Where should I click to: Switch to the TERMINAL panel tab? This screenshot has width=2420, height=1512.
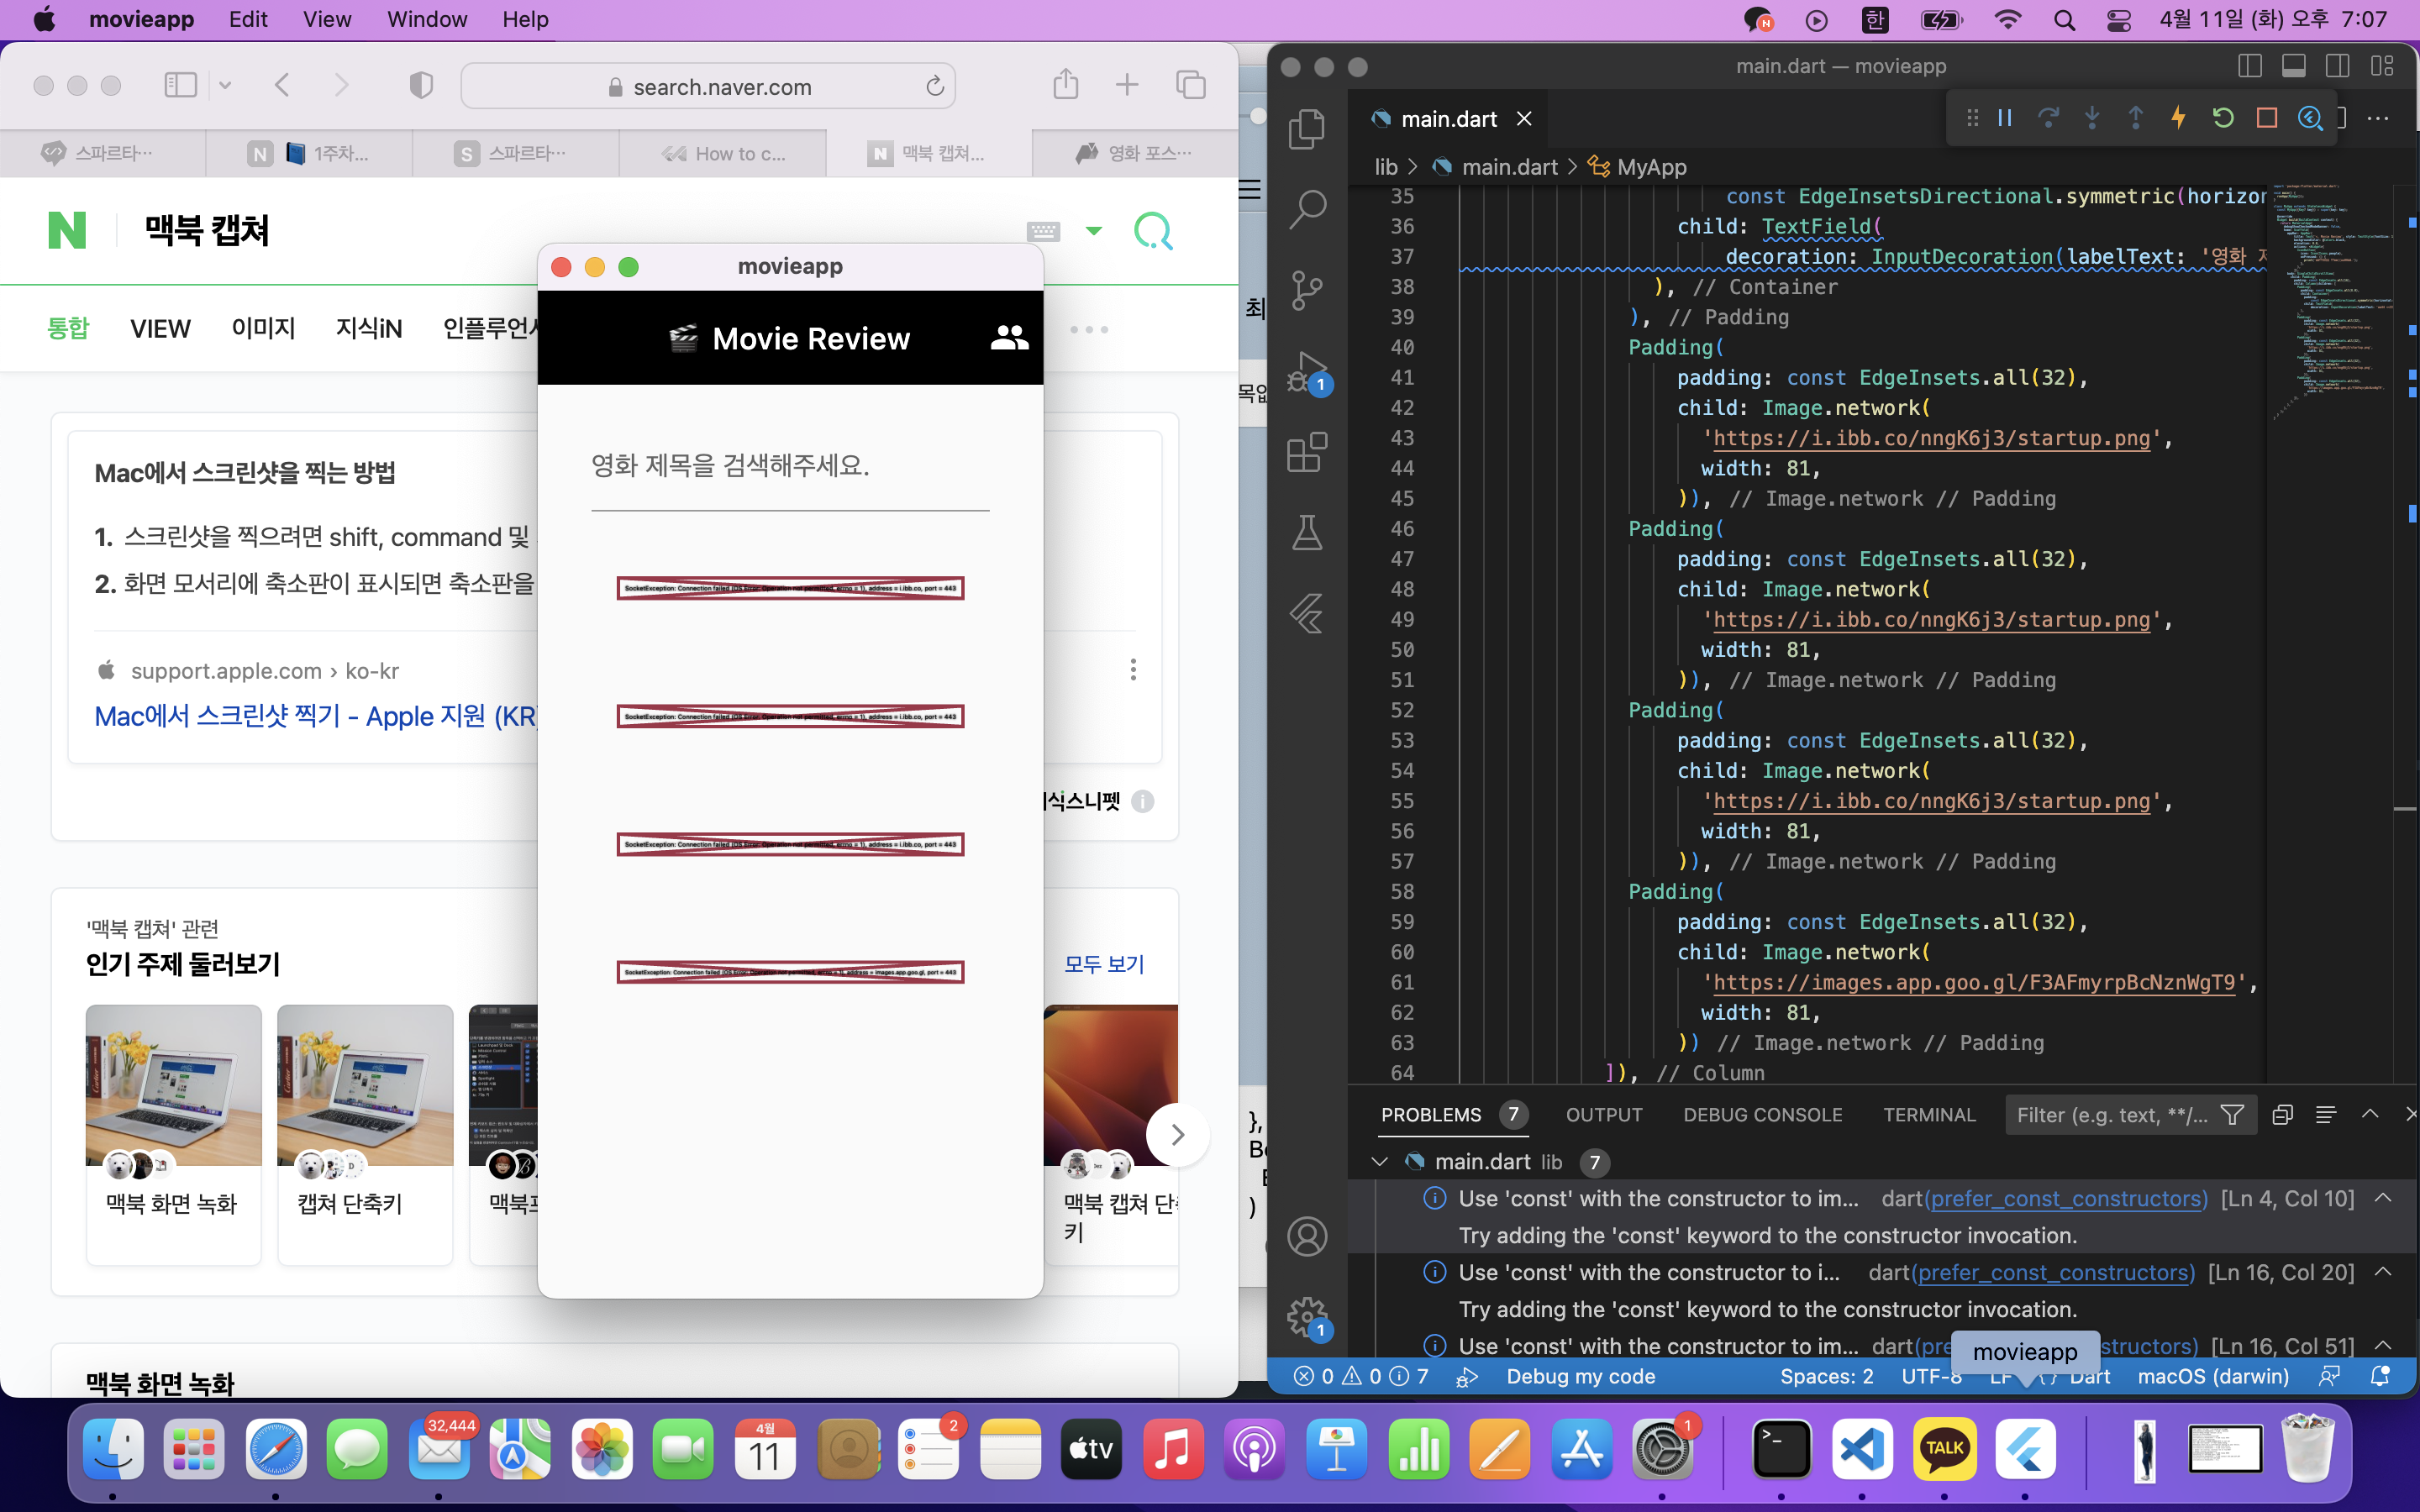pyautogui.click(x=1930, y=1115)
